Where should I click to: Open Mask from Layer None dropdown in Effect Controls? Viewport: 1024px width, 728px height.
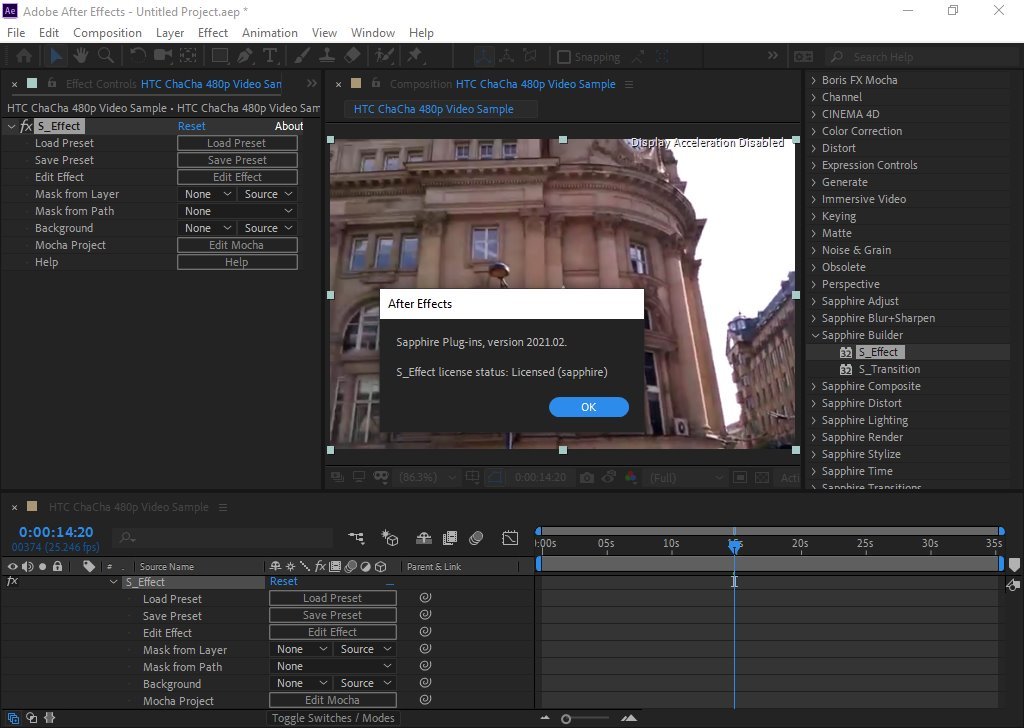[207, 194]
